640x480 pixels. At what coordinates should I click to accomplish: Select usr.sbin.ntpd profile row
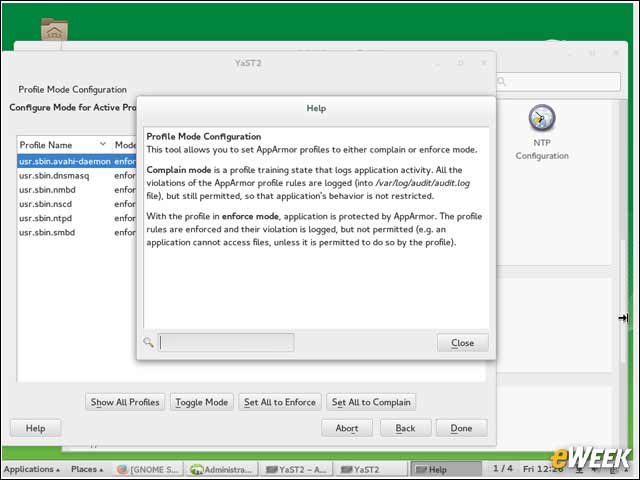pos(77,218)
